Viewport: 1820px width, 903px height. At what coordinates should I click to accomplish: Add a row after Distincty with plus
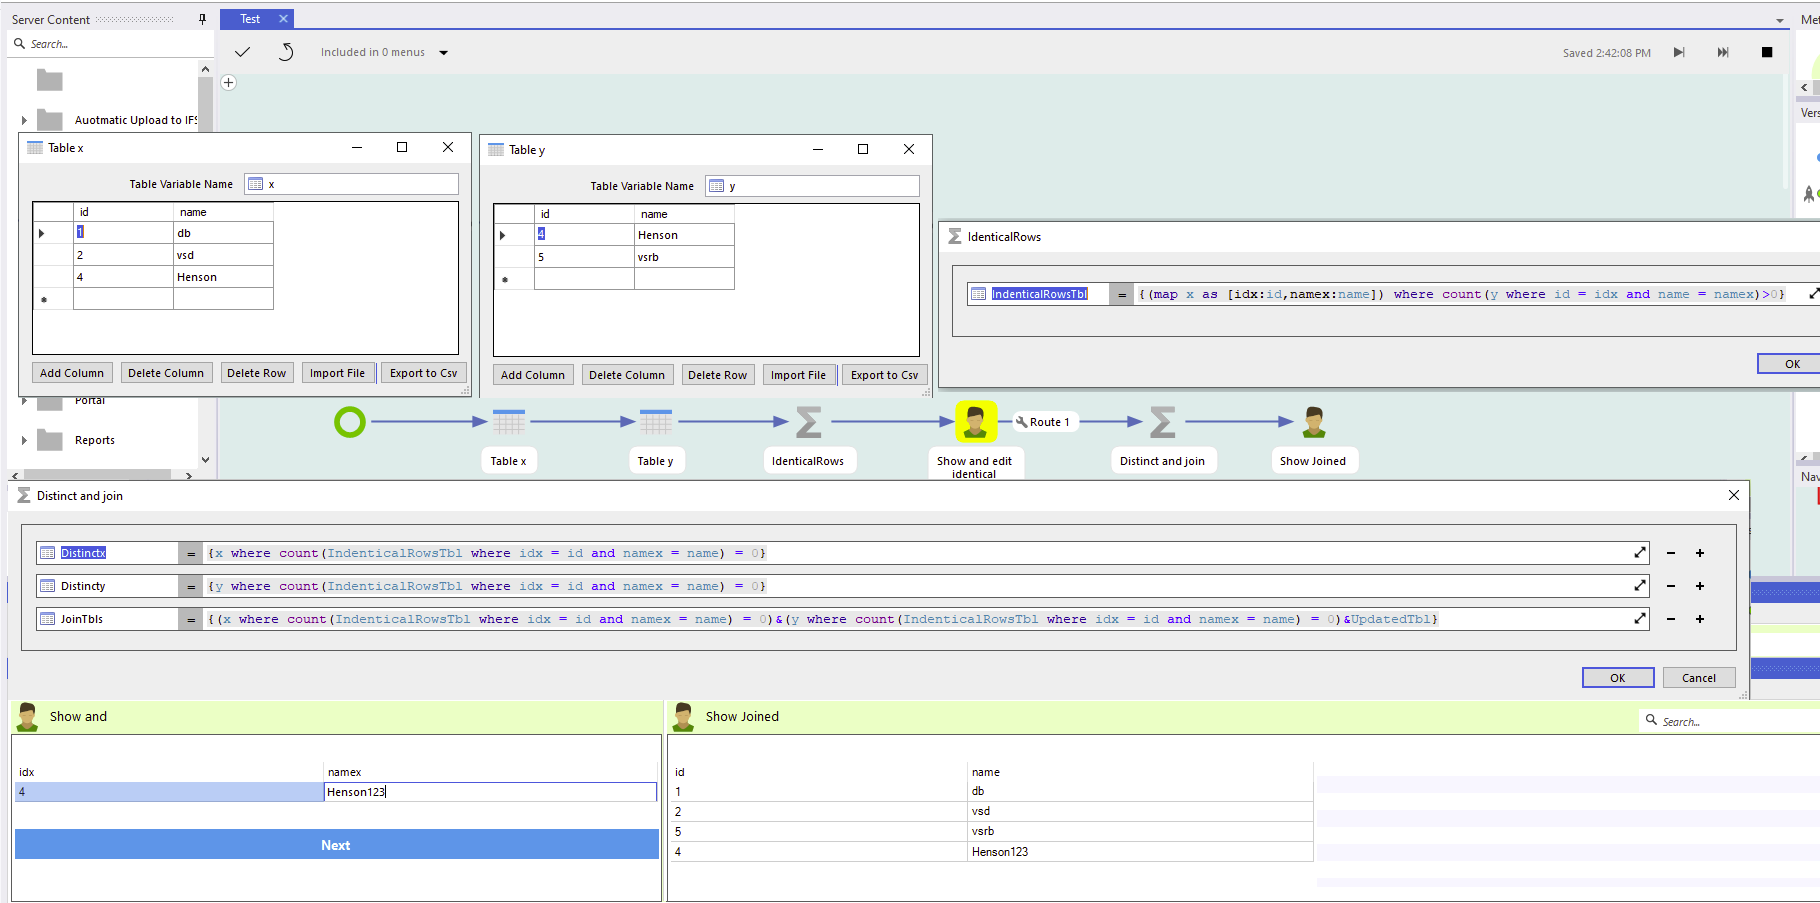[x=1700, y=586]
